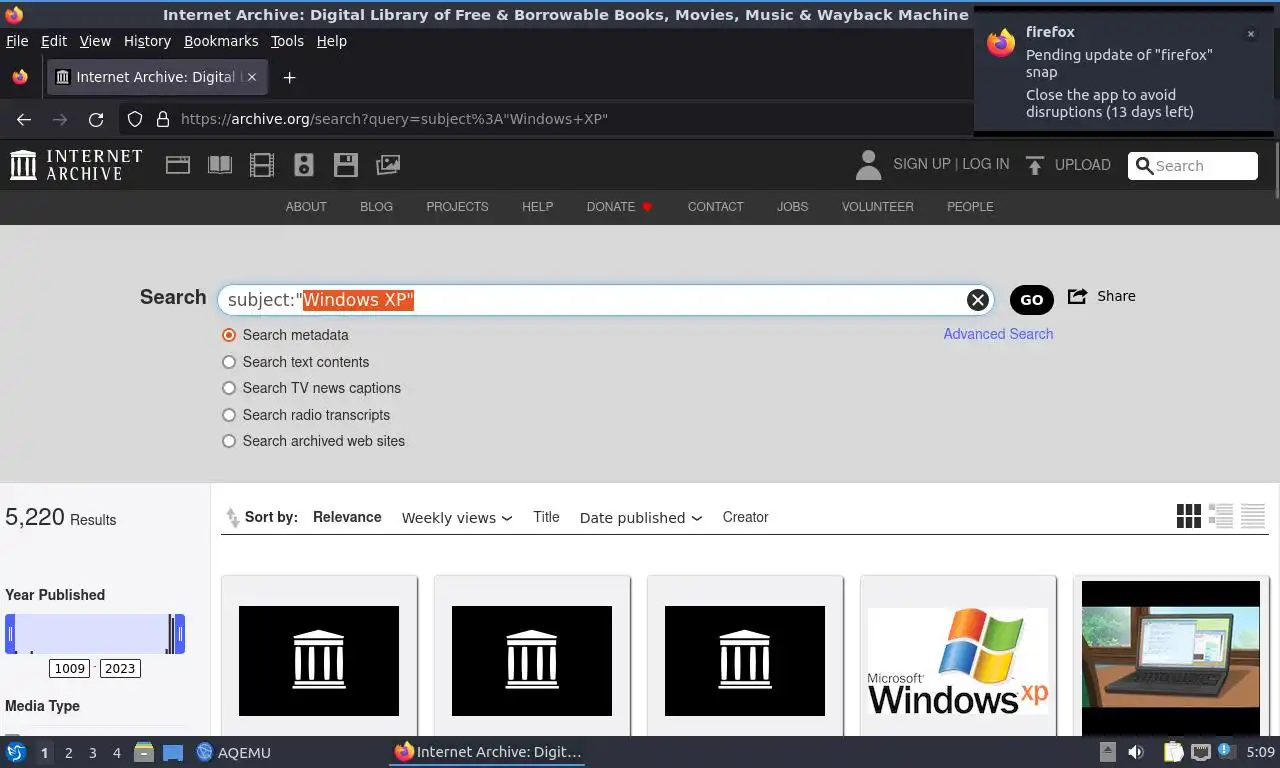Open the laptop screenshot result thumbnail
This screenshot has height=768, width=1280.
[x=1171, y=658]
